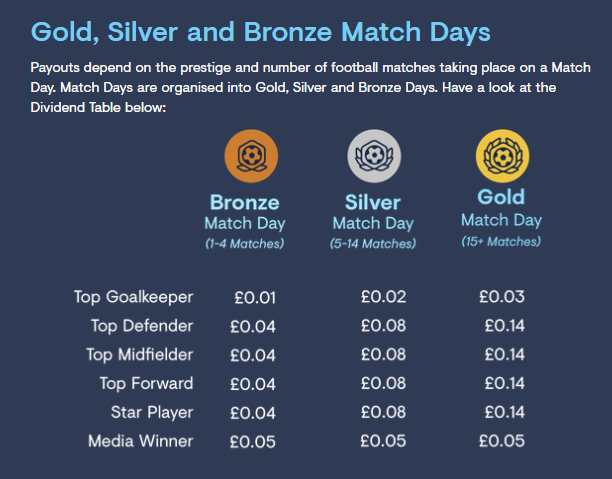Click the Top Midfielder row label

140,355
